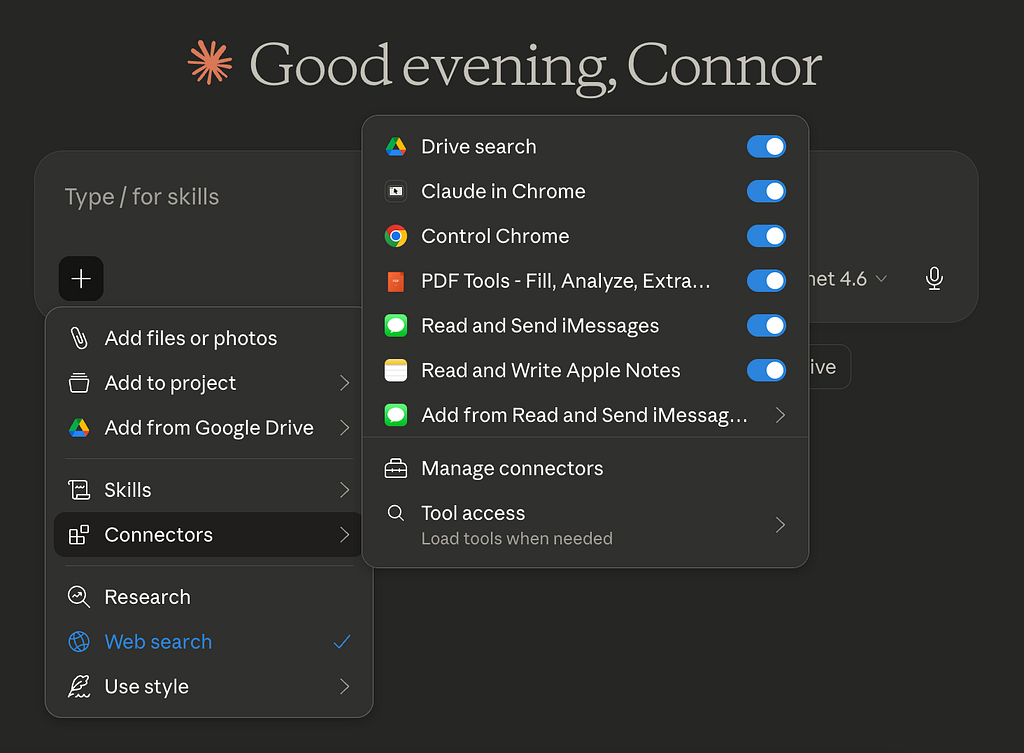Click the Claude in Chrome icon

click(x=396, y=191)
